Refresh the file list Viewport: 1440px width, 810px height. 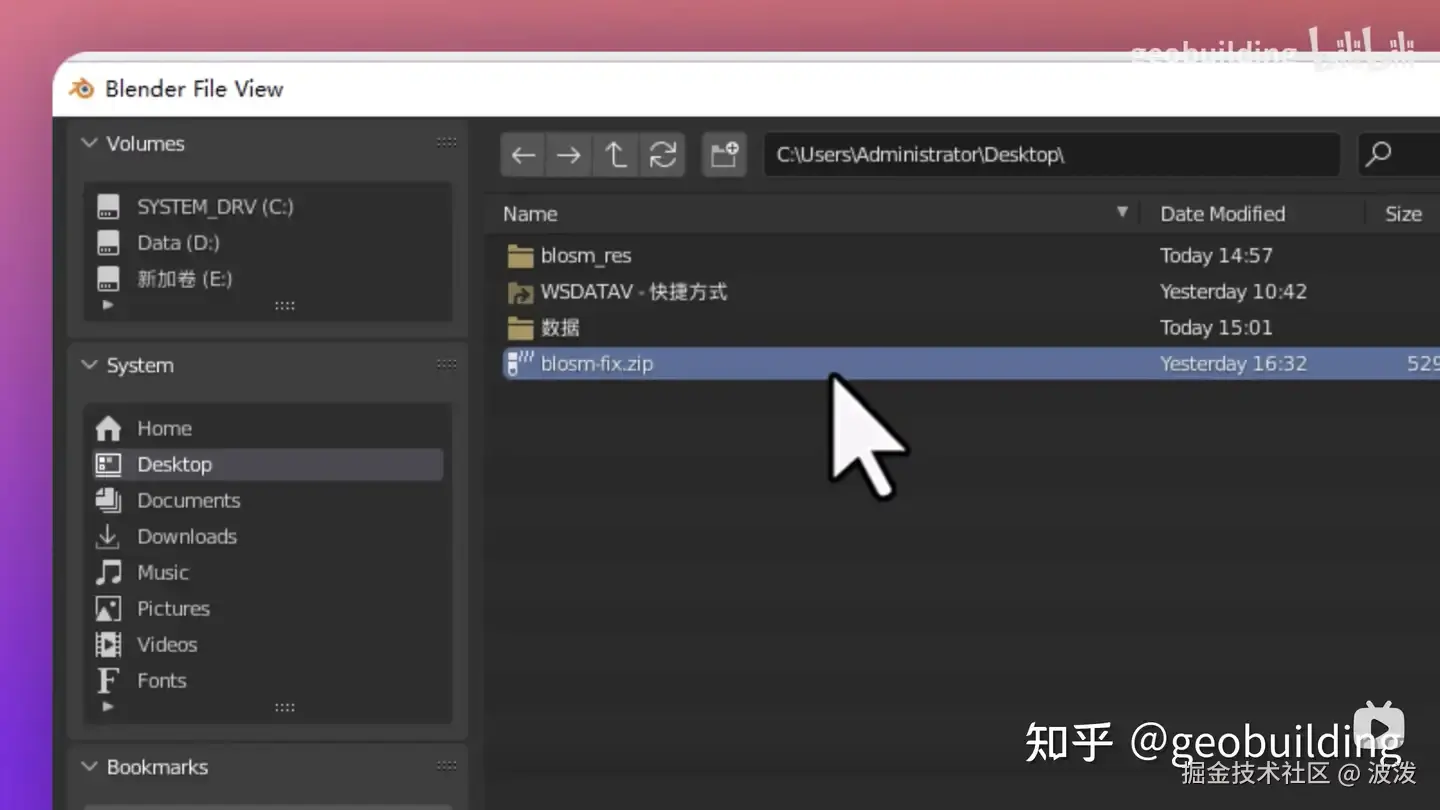662,155
